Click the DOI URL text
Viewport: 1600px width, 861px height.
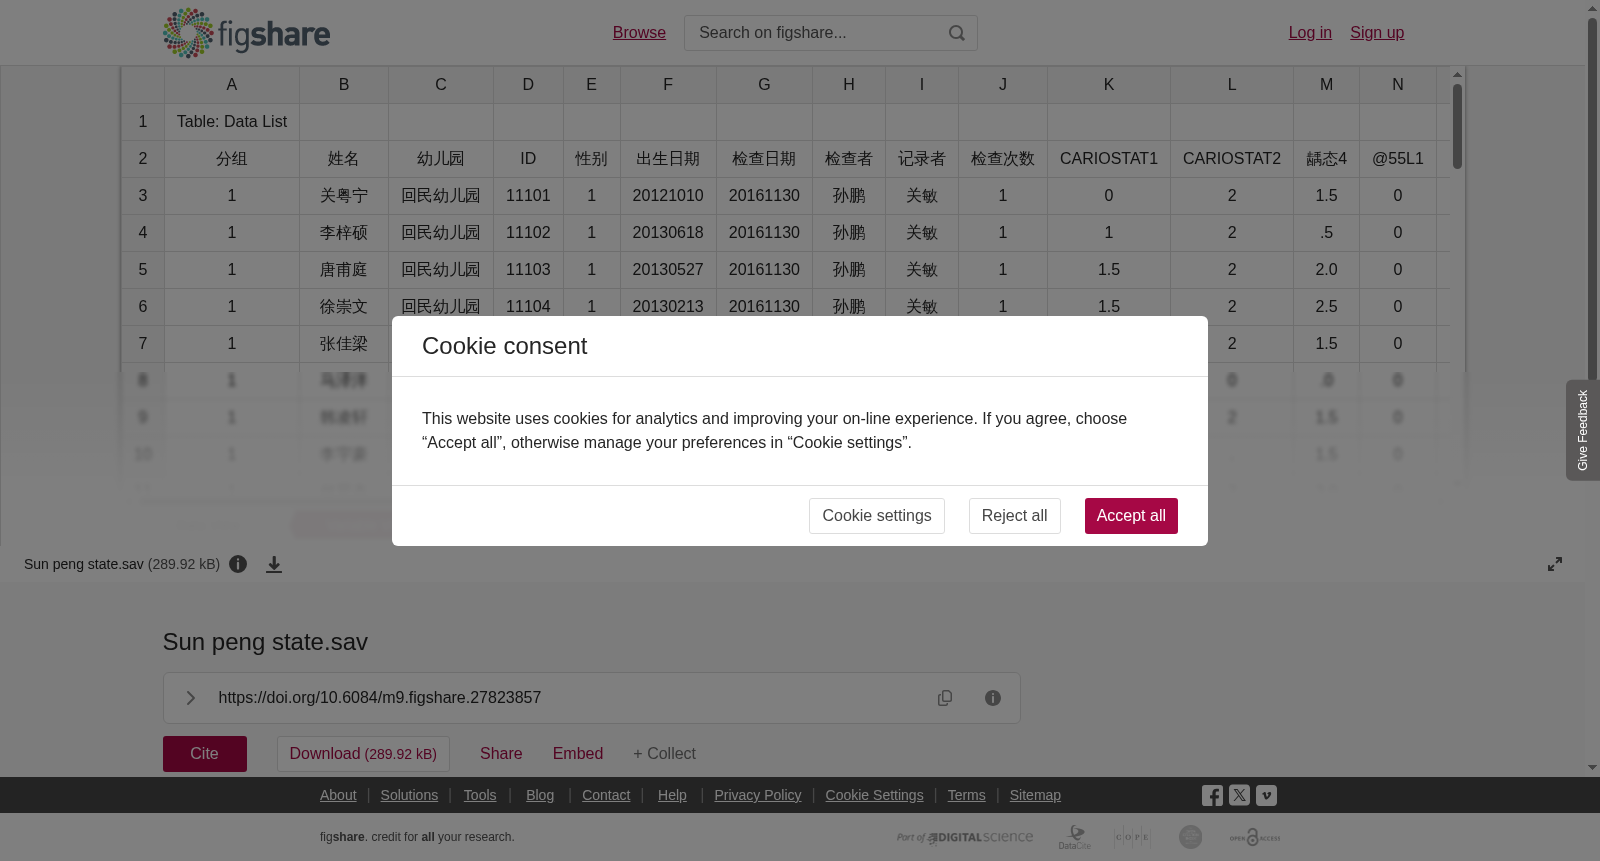pos(380,698)
